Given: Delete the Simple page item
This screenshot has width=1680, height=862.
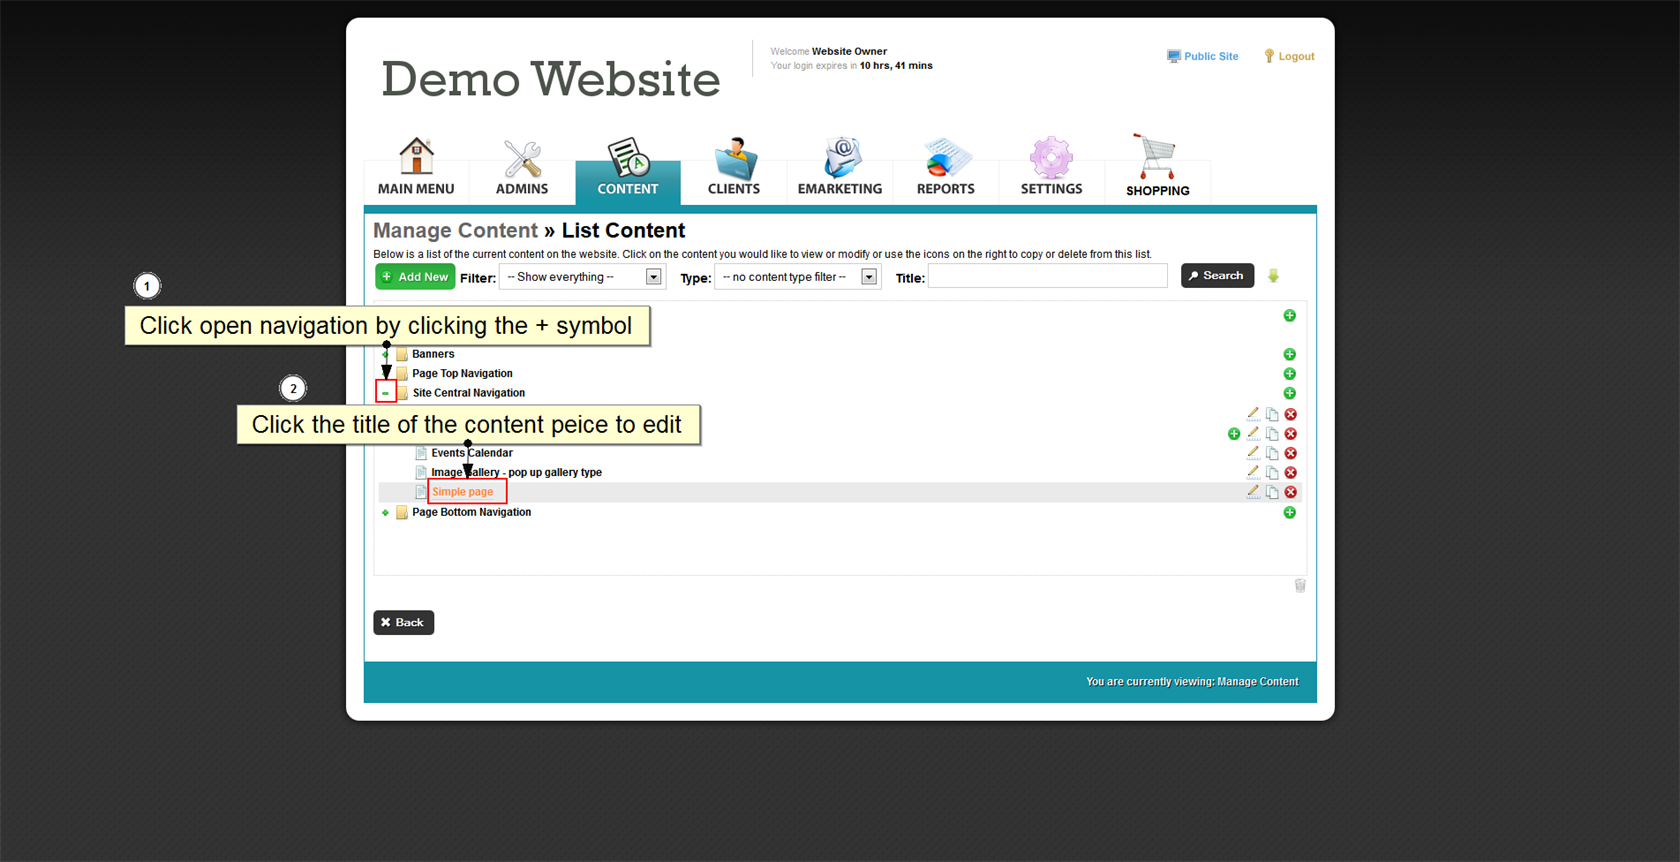Looking at the screenshot, I should (1291, 492).
